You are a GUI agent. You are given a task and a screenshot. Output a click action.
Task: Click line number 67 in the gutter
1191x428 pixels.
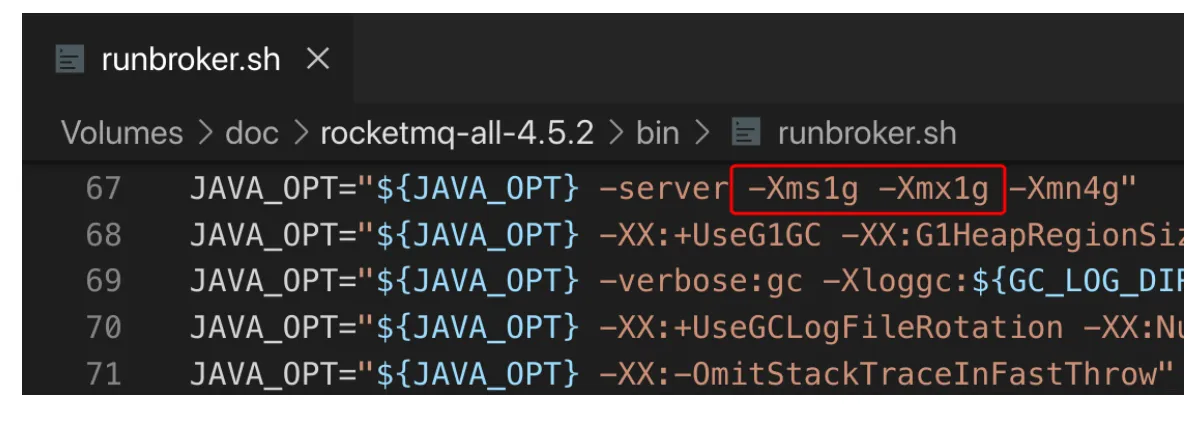(x=103, y=188)
